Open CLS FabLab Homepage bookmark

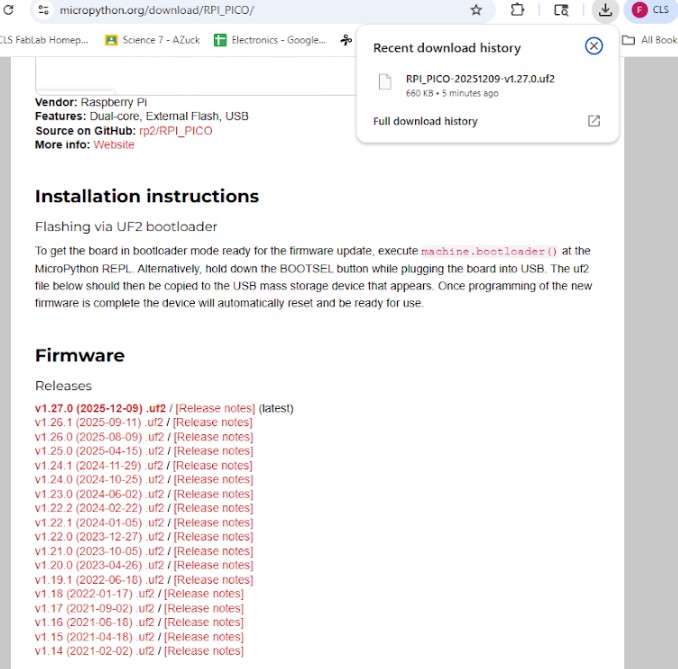(44, 40)
